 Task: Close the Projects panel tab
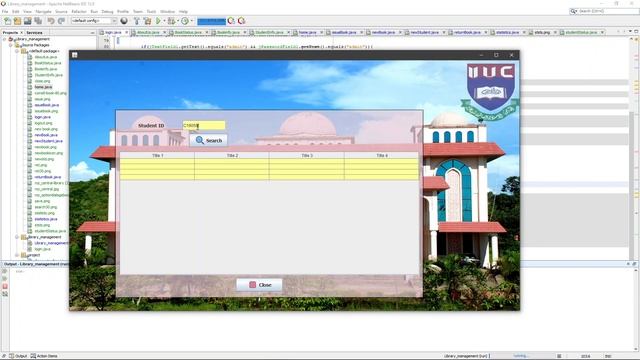coord(22,33)
